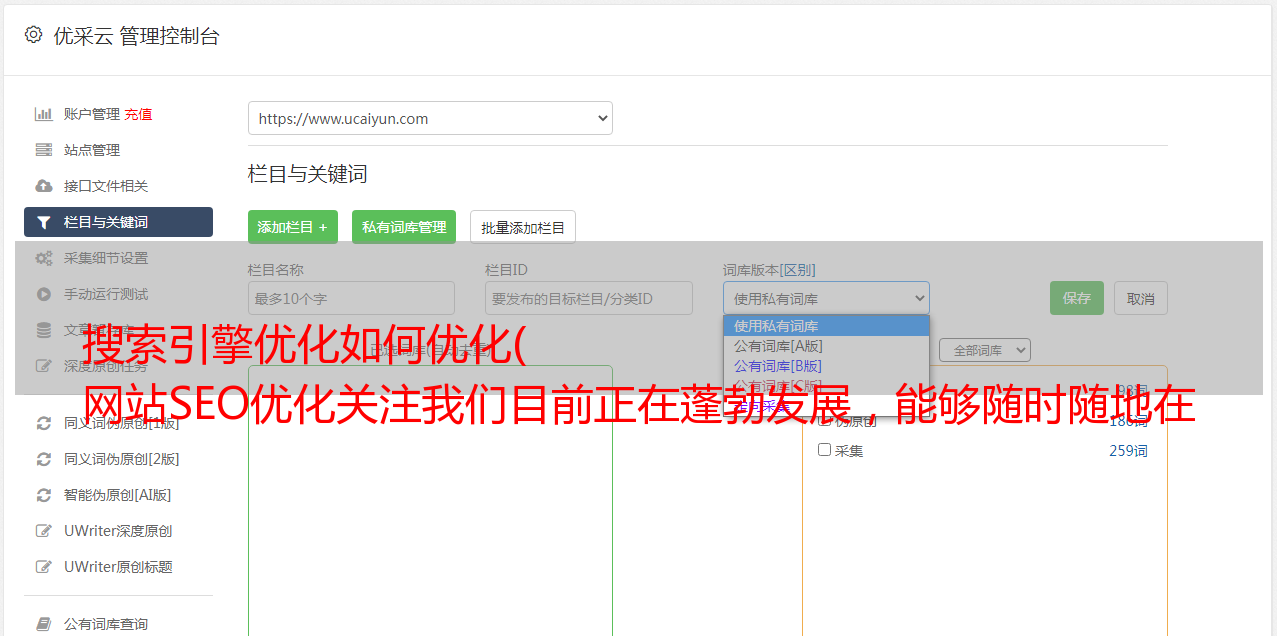Screen dimensions: 1277x636
Task: Click the red 充值 recharge link
Action: 139,114
